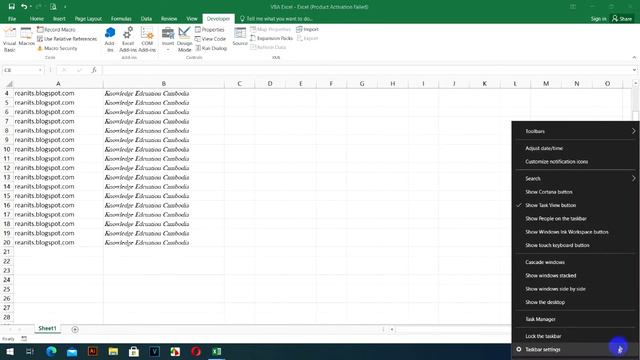Click XML Import
This screenshot has width=640, height=360.
pyautogui.click(x=307, y=29)
